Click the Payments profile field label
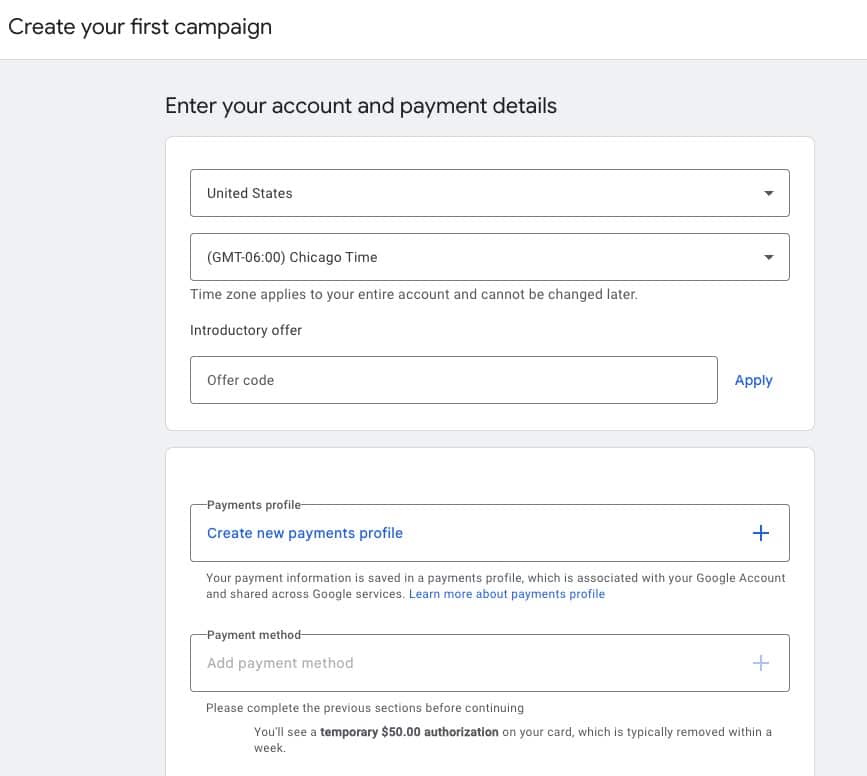Viewport: 867px width, 776px height. click(253, 505)
